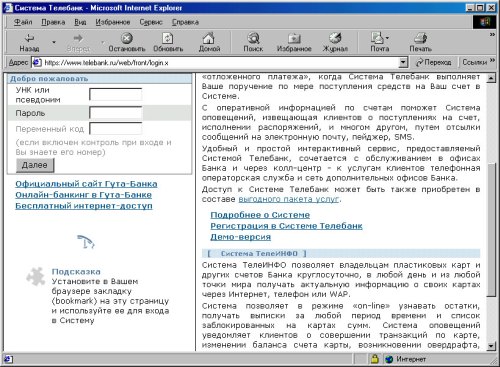Click the telephone handset icon
The width and height of the screenshot is (500, 367).
tap(86, 242)
